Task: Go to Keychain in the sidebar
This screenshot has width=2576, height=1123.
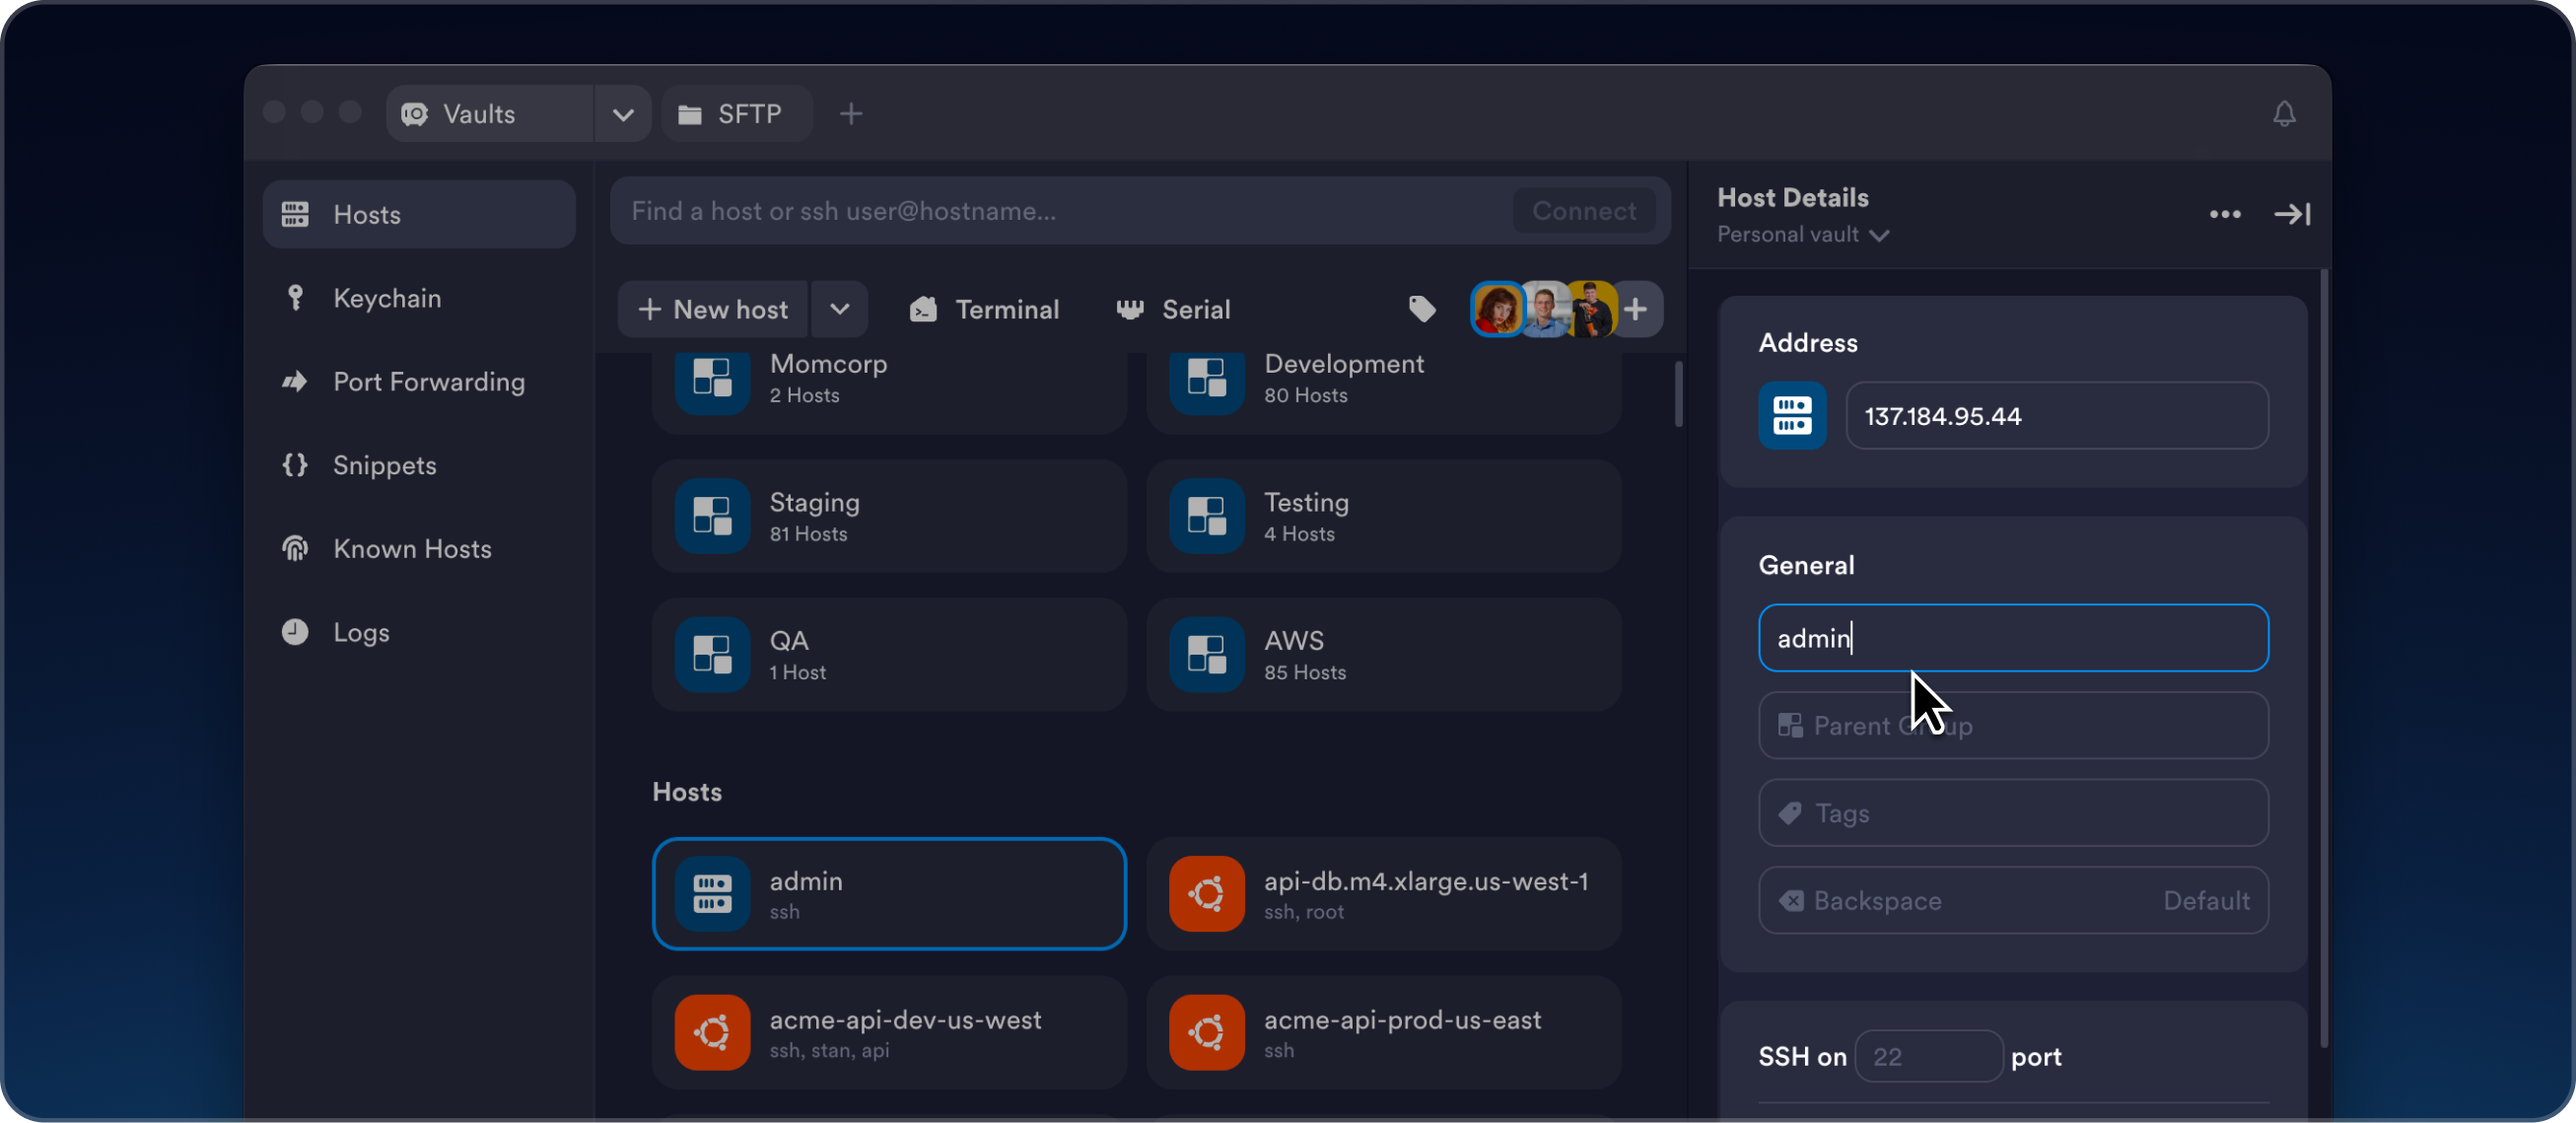Action: click(419, 298)
